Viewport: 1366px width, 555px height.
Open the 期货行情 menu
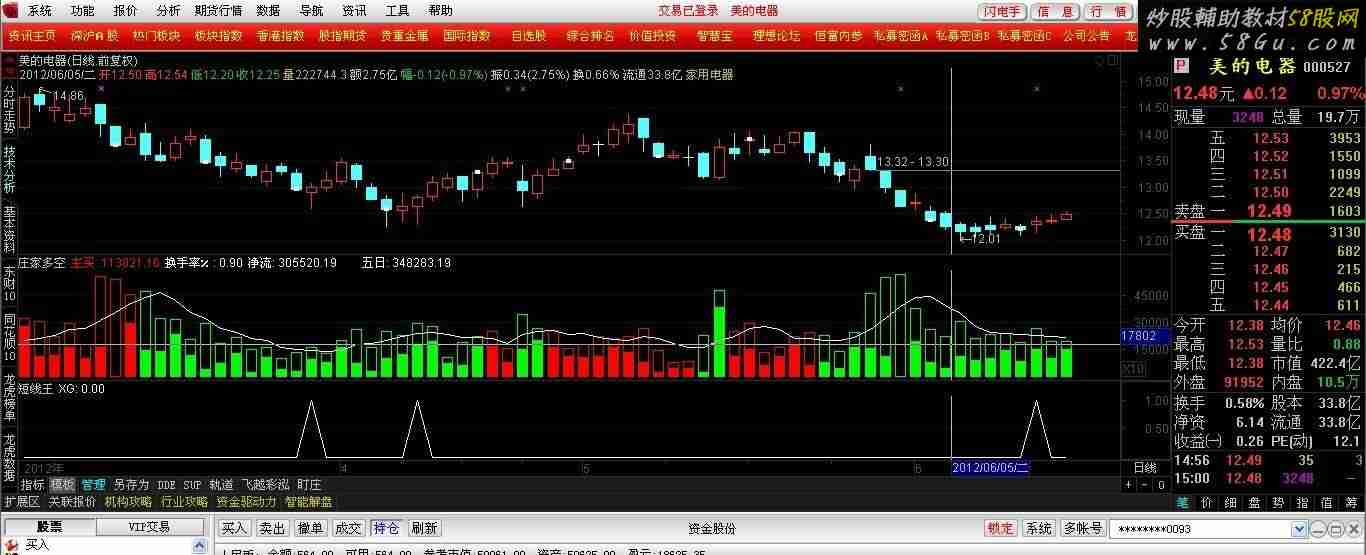(x=218, y=11)
